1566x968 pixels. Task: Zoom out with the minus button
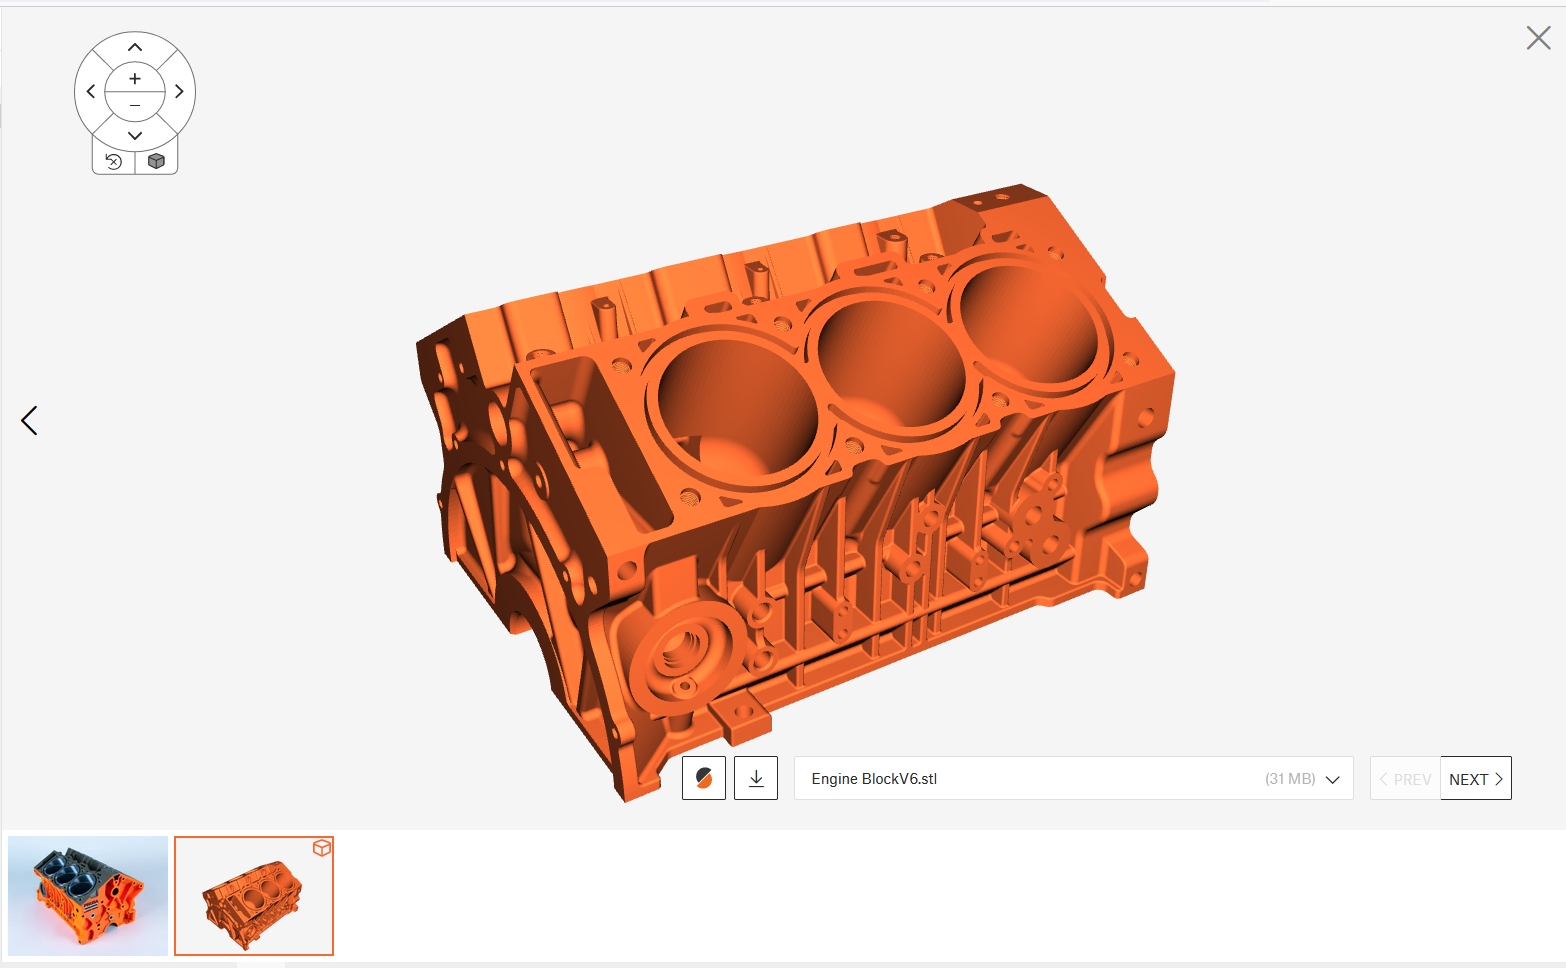pyautogui.click(x=135, y=106)
